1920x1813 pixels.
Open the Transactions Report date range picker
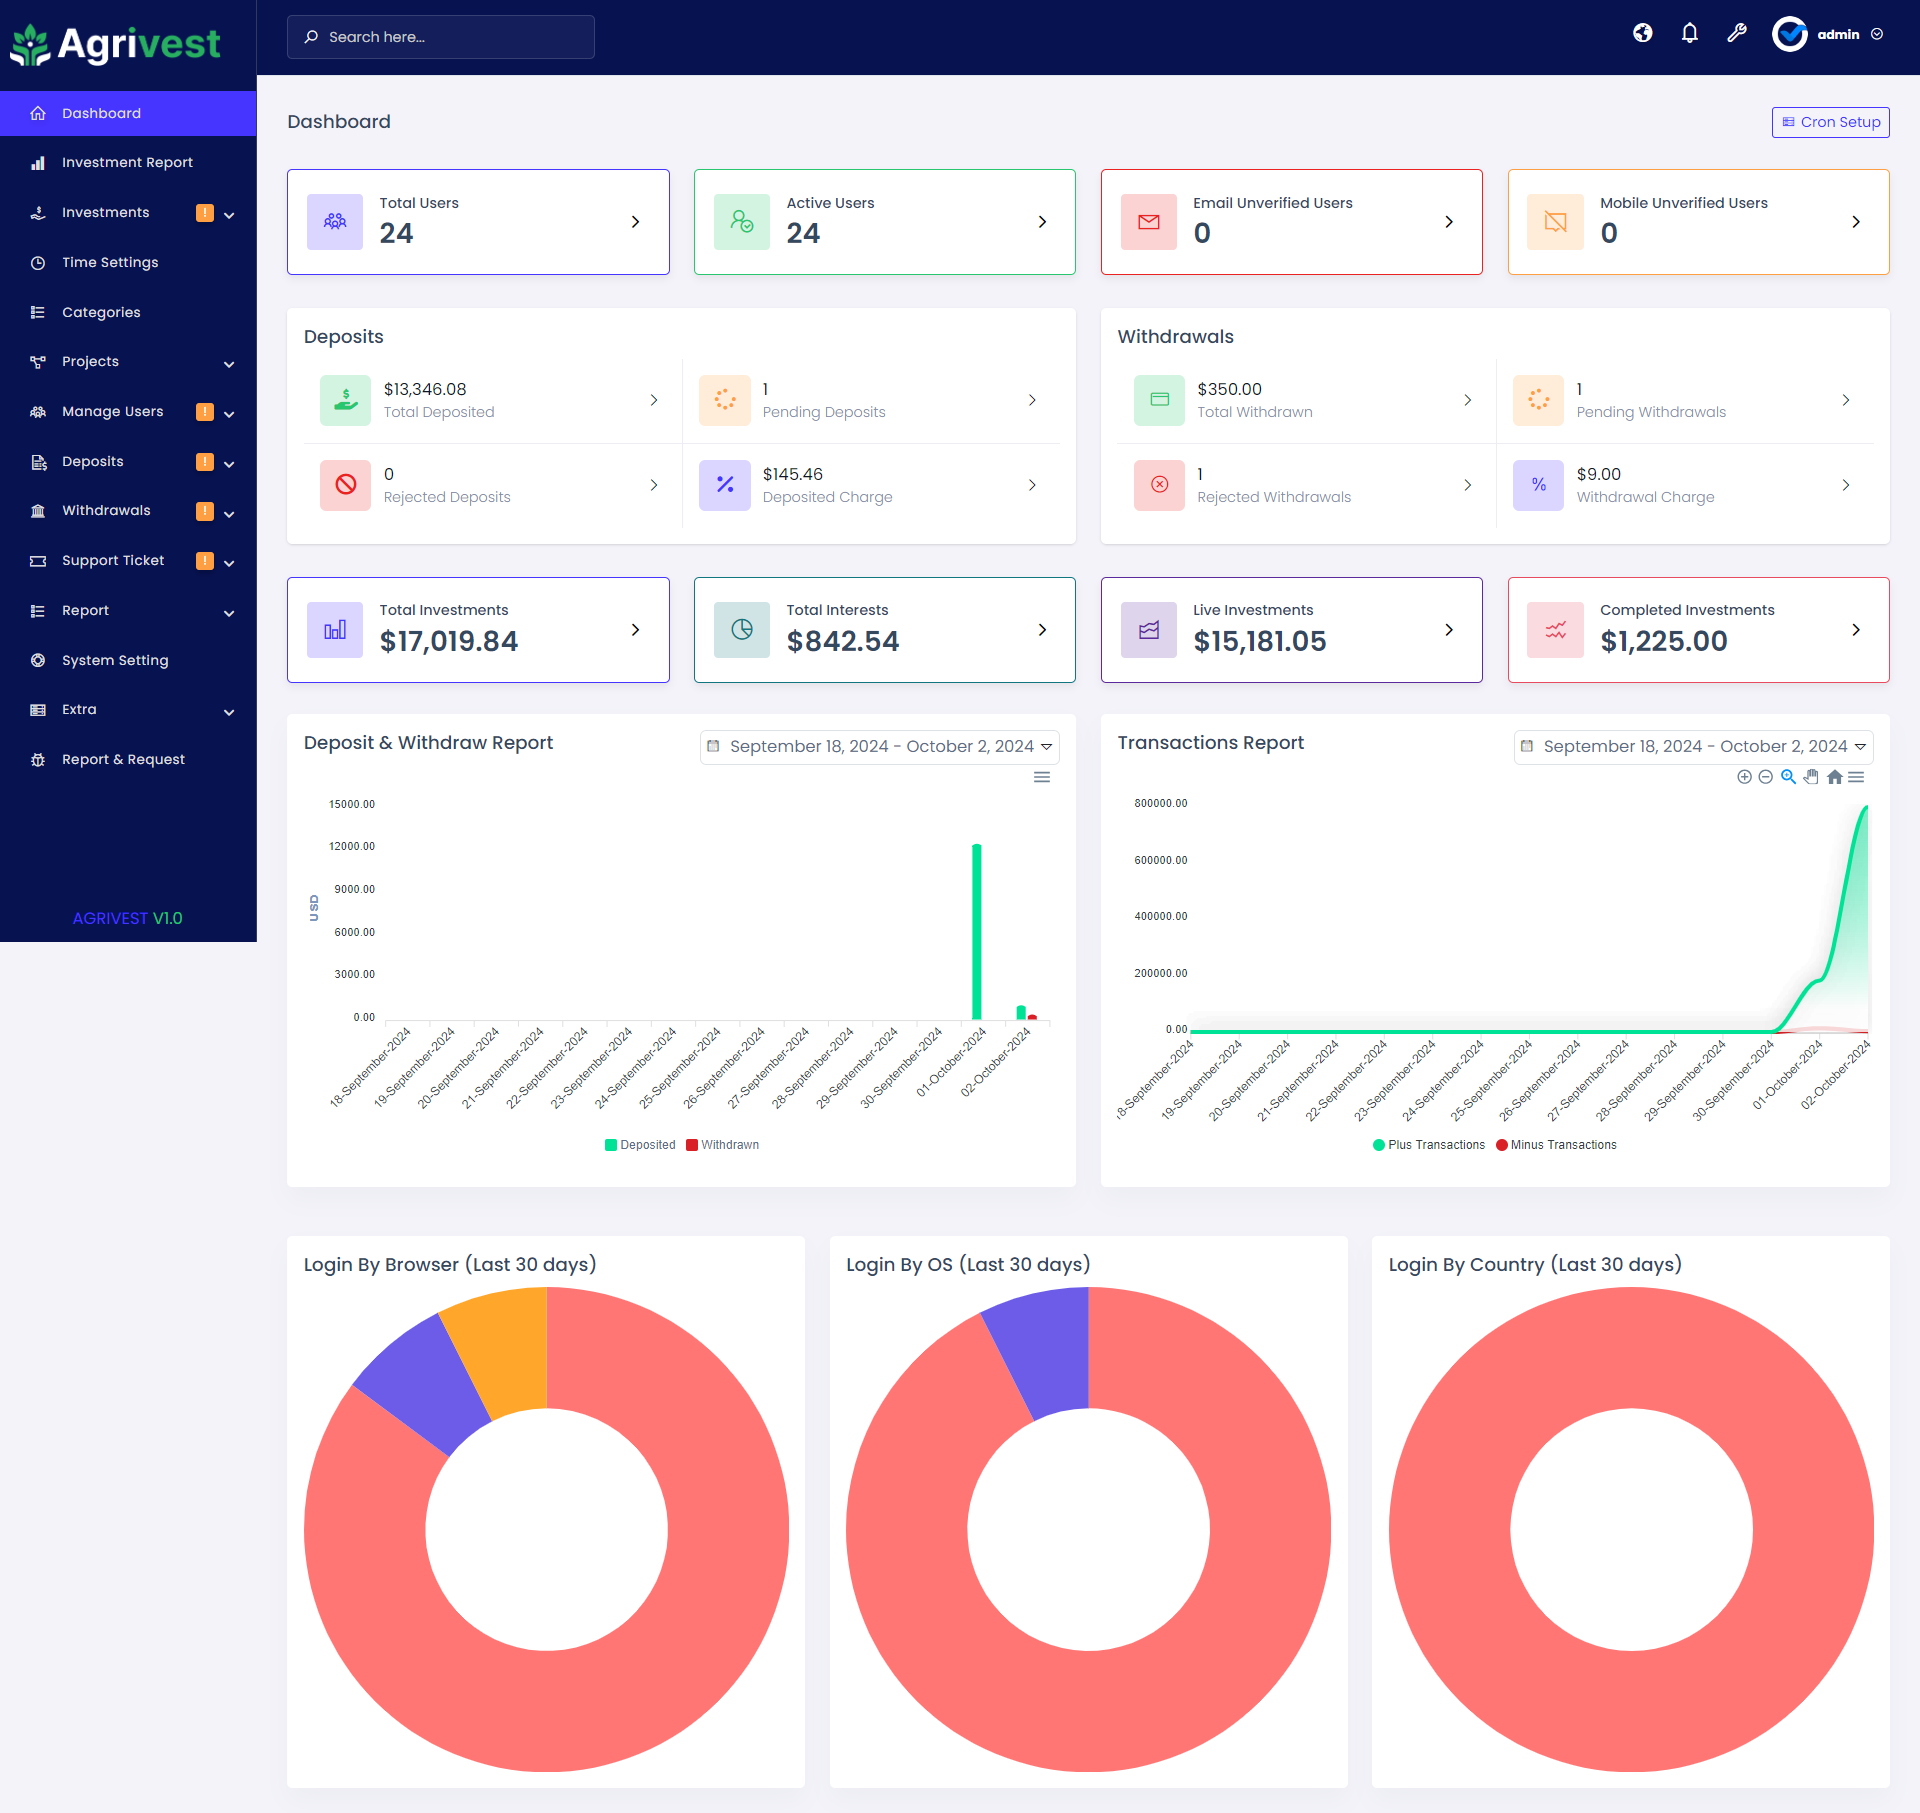point(1692,746)
